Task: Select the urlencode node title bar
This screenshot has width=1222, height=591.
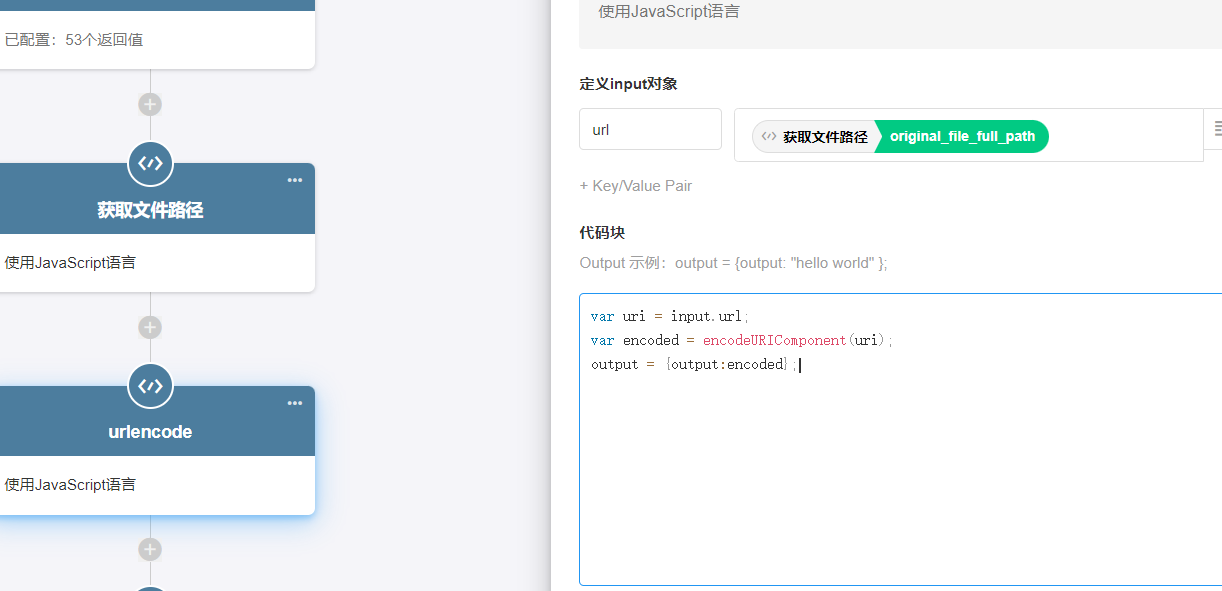Action: pyautogui.click(x=150, y=432)
